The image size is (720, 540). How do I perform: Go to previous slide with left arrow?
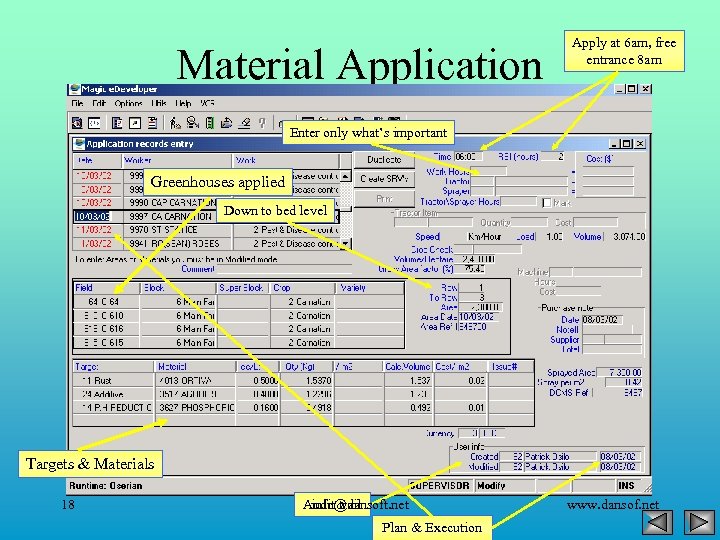click(x=658, y=522)
